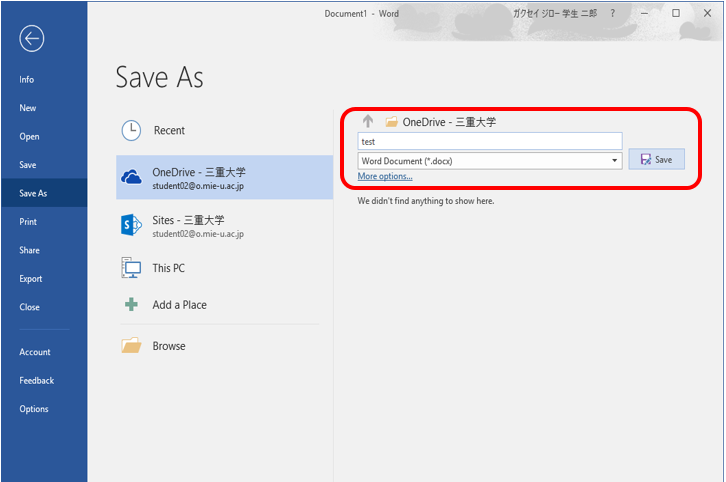Open Word Options

(x=34, y=409)
